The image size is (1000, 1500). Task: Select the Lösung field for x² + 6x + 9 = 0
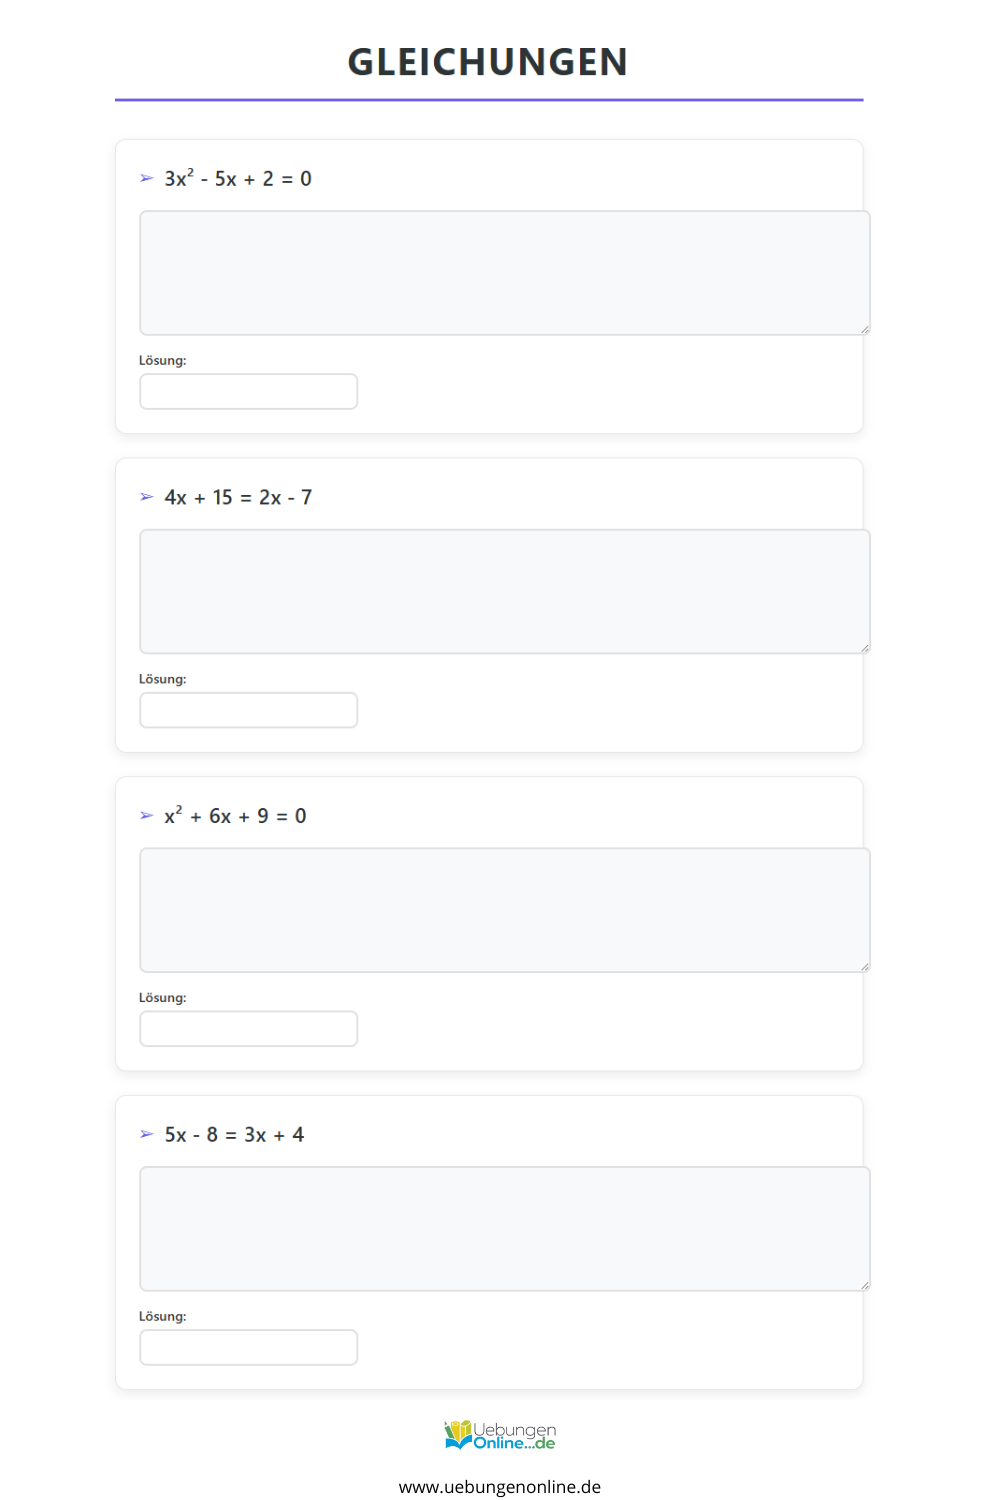pos(249,1029)
